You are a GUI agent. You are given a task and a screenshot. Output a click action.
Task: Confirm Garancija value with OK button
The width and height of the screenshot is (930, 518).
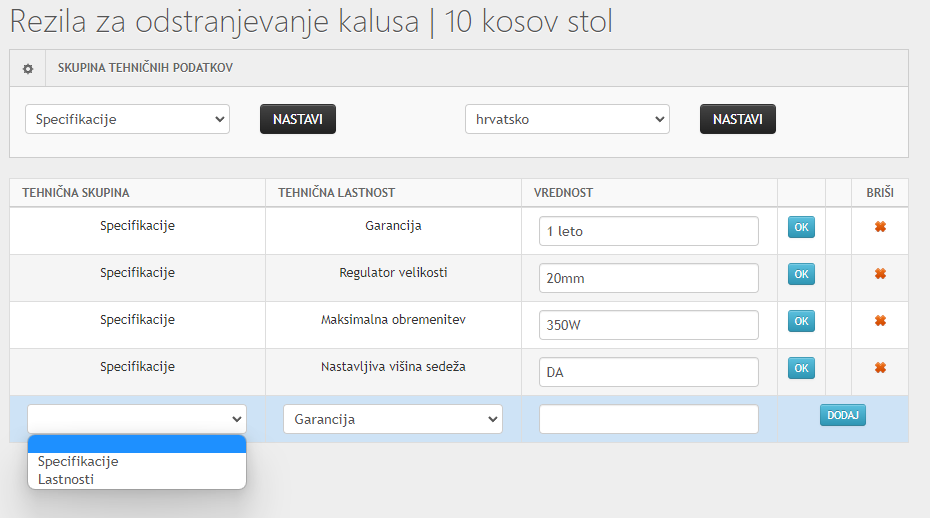(801, 227)
